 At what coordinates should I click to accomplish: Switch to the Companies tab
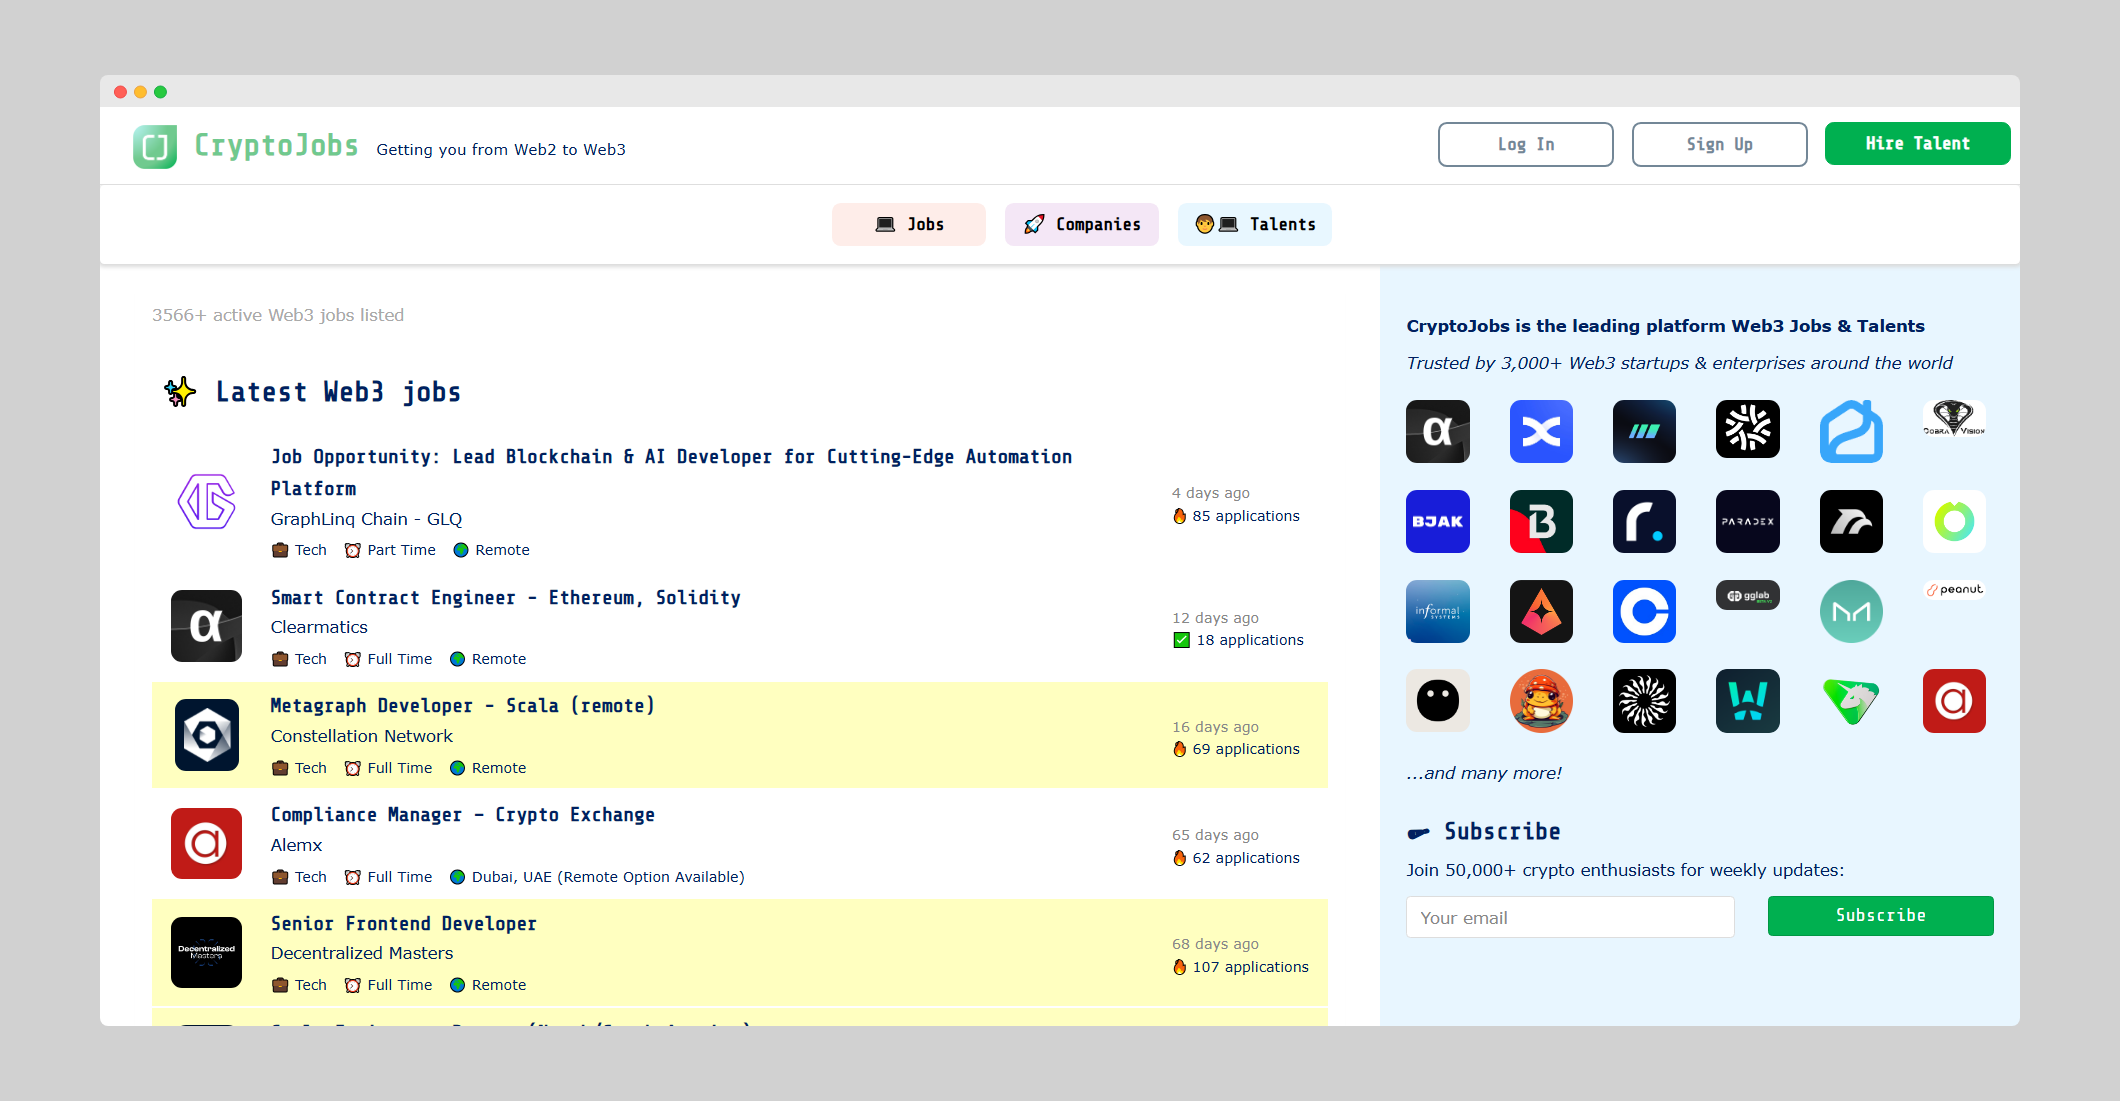tap(1082, 224)
